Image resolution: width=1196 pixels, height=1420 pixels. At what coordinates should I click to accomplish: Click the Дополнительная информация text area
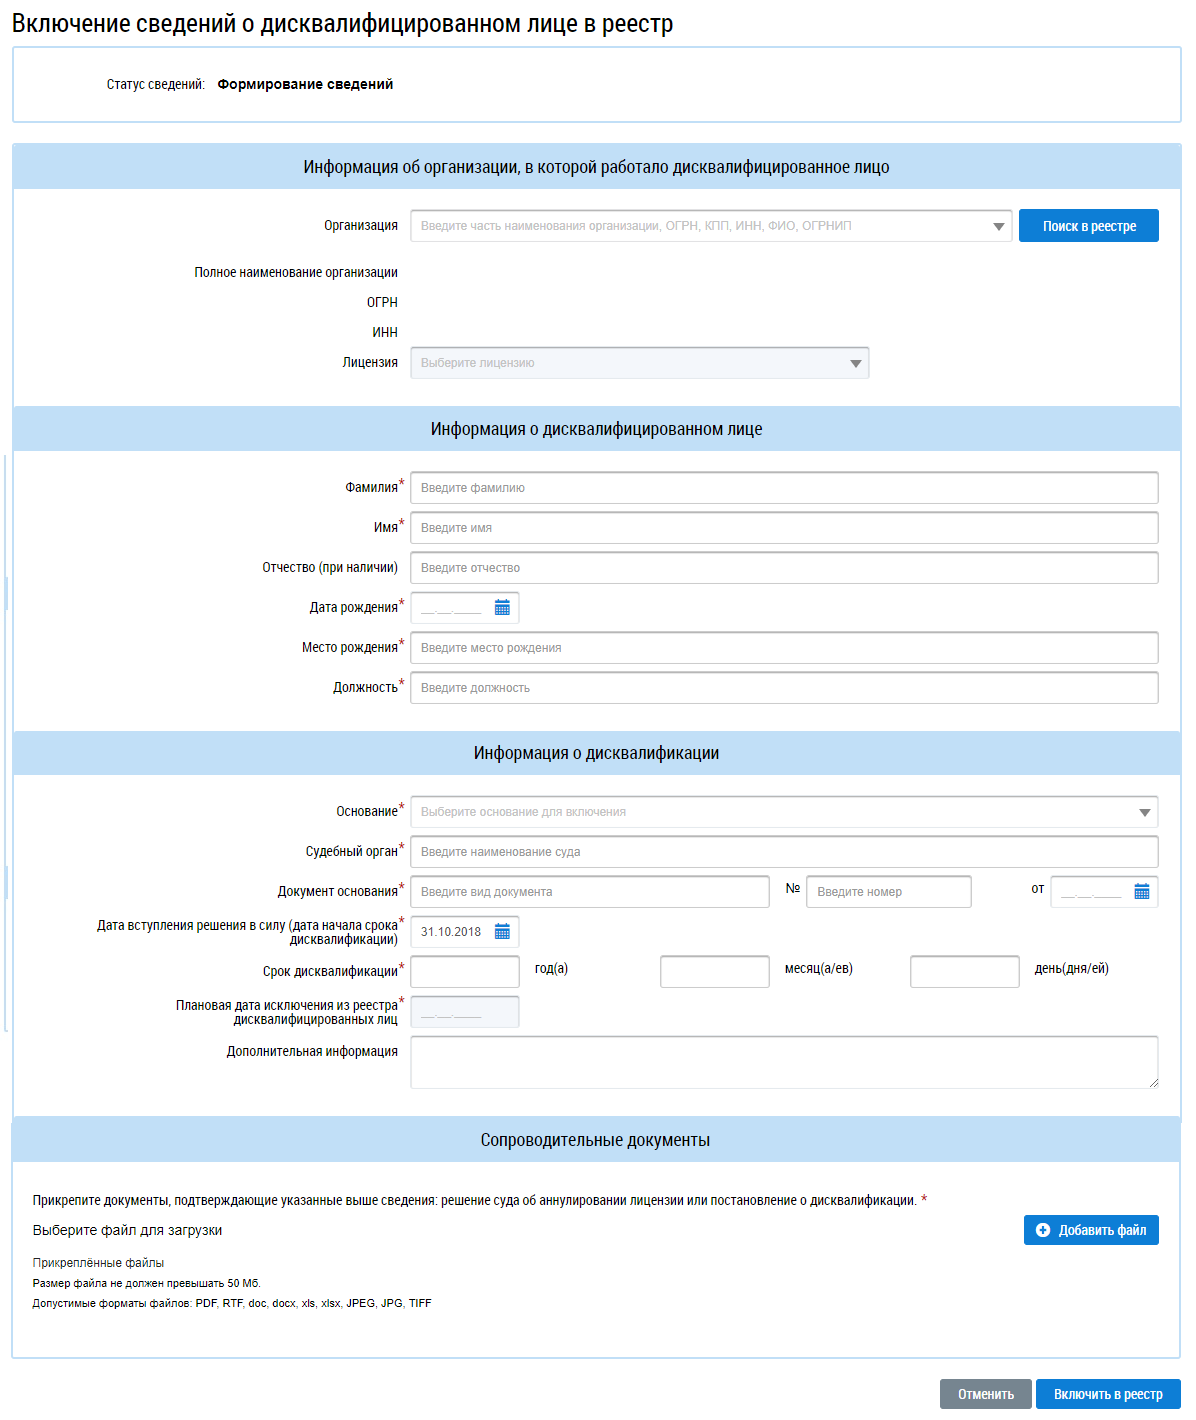coord(784,1062)
